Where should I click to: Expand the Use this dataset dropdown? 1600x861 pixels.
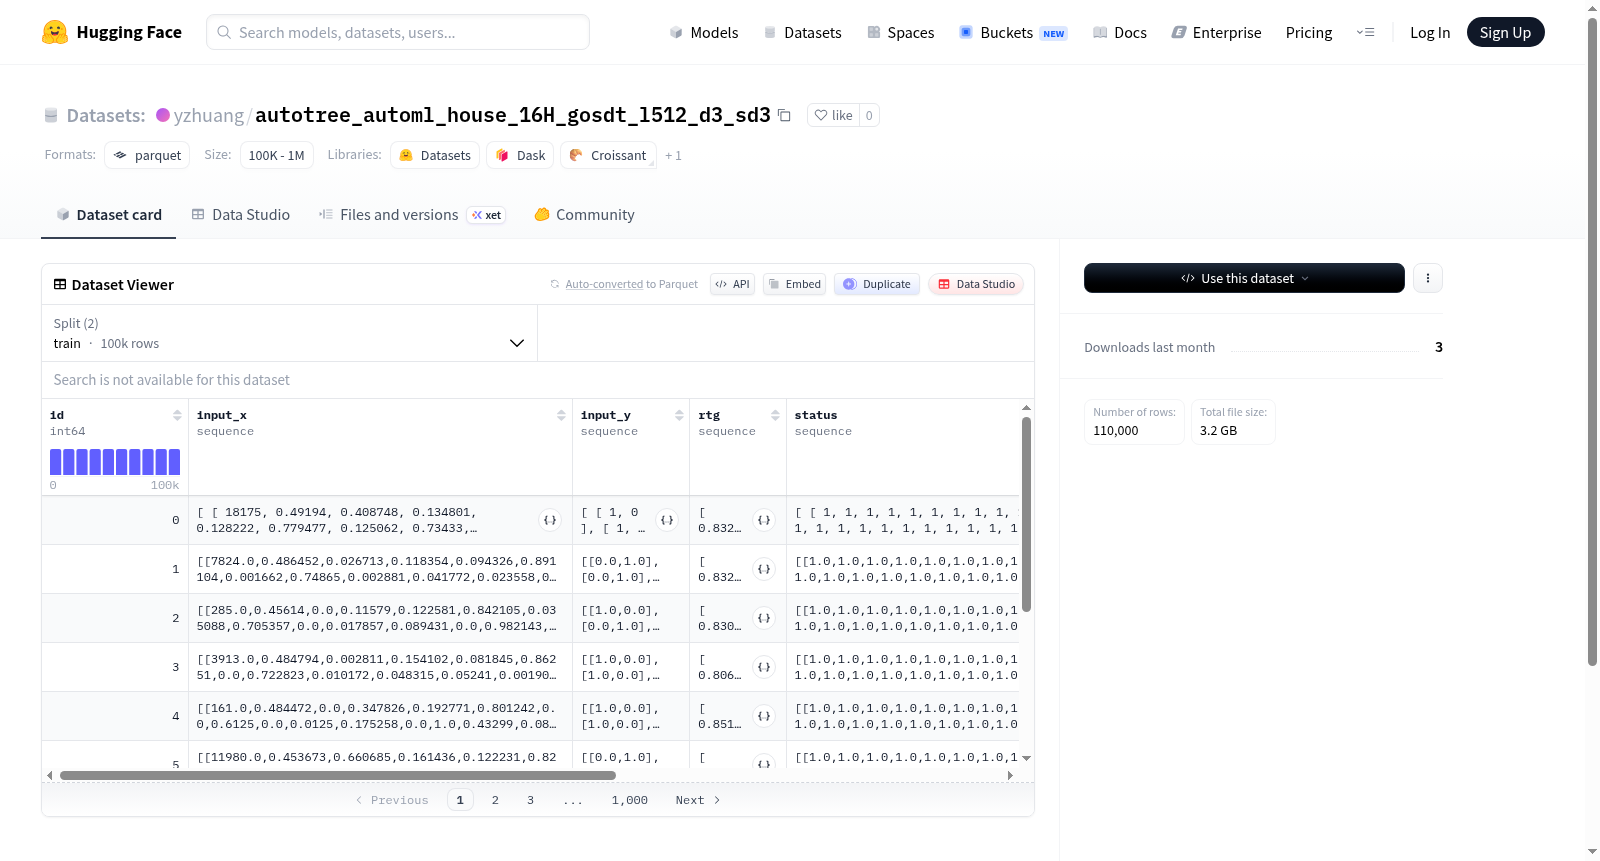coord(1244,278)
